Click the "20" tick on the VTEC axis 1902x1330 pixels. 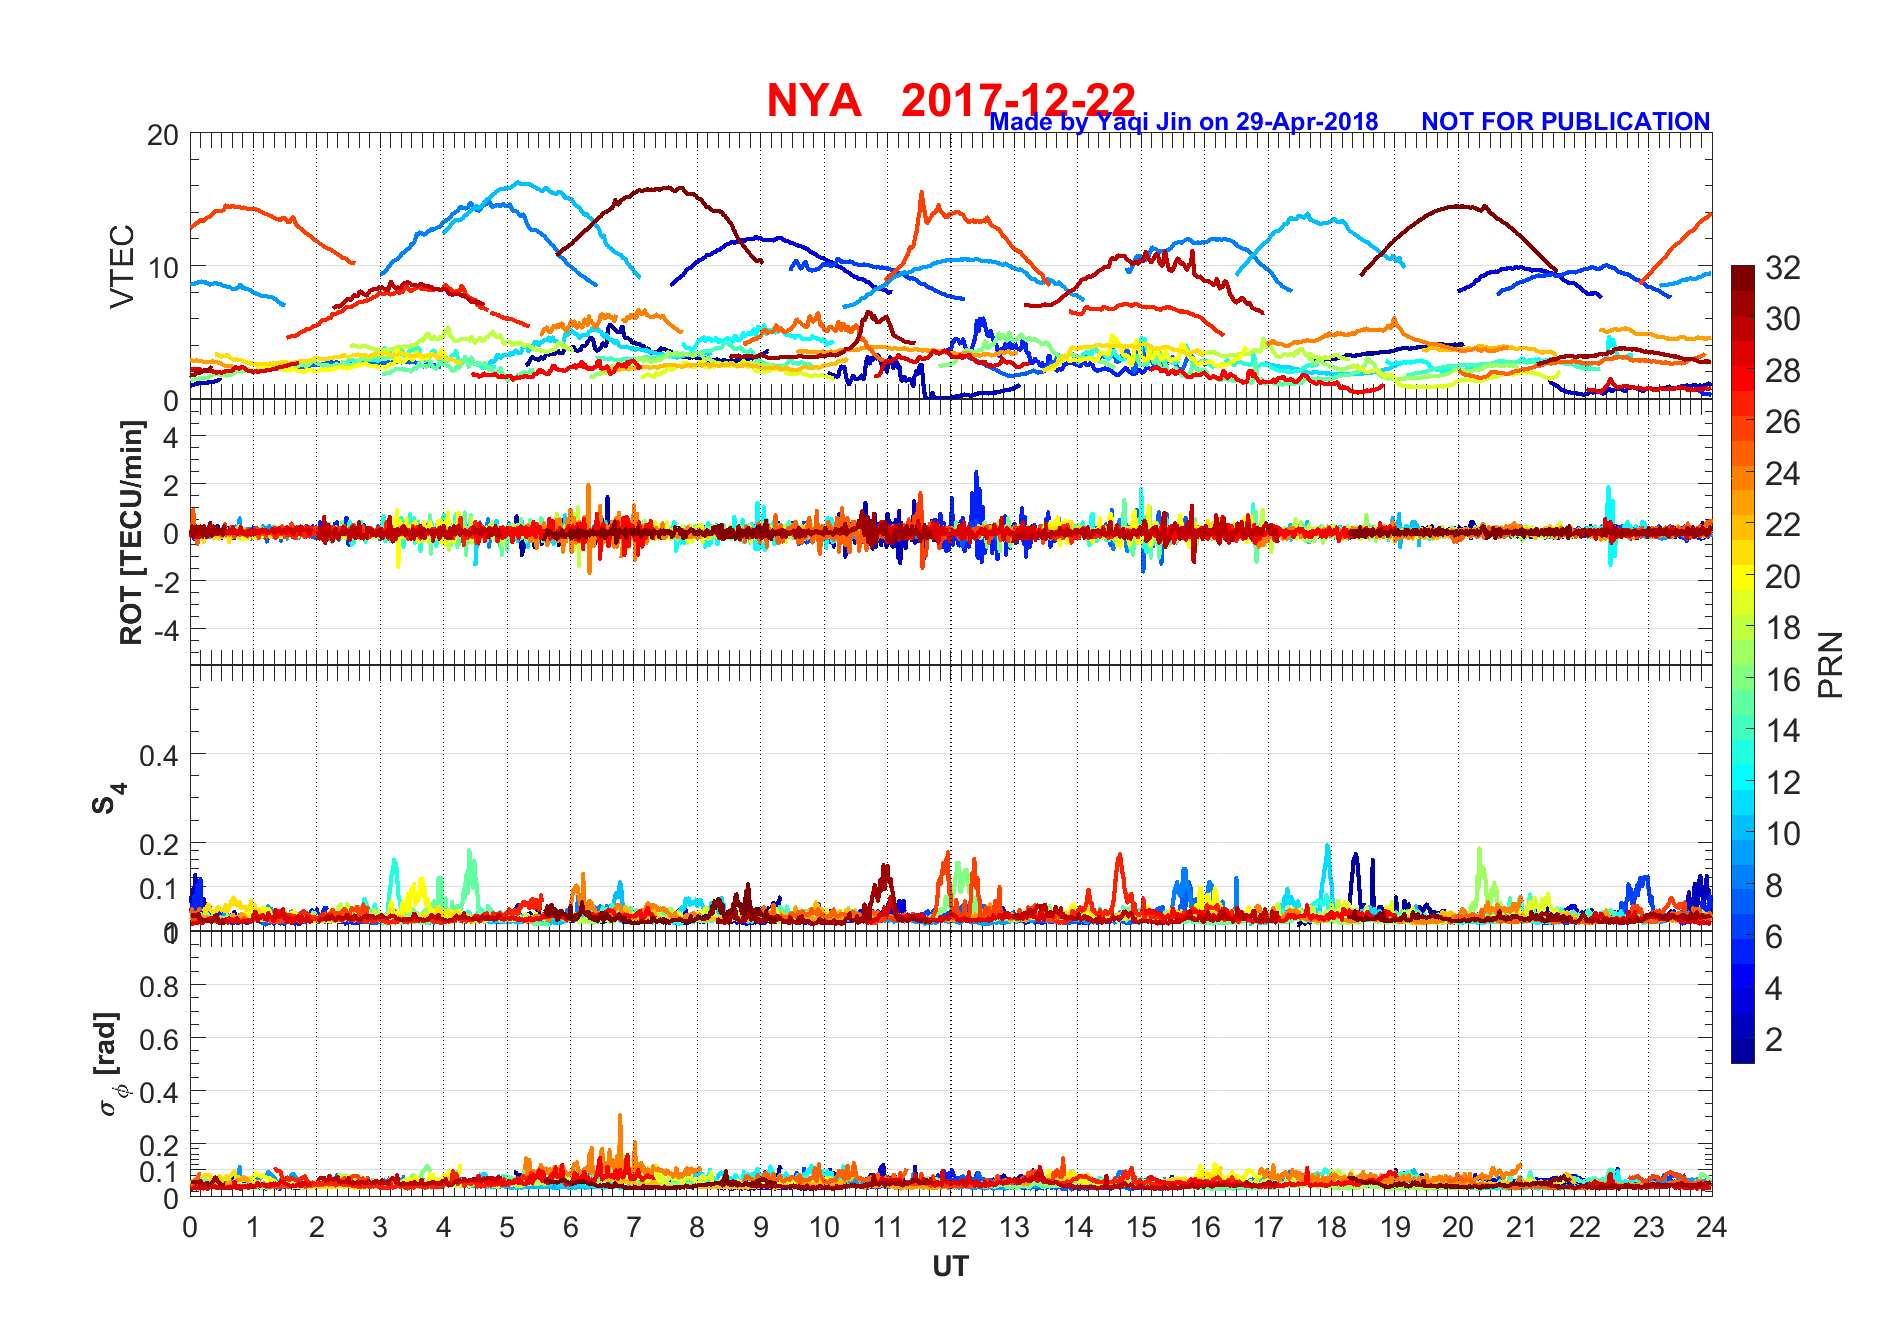point(163,135)
